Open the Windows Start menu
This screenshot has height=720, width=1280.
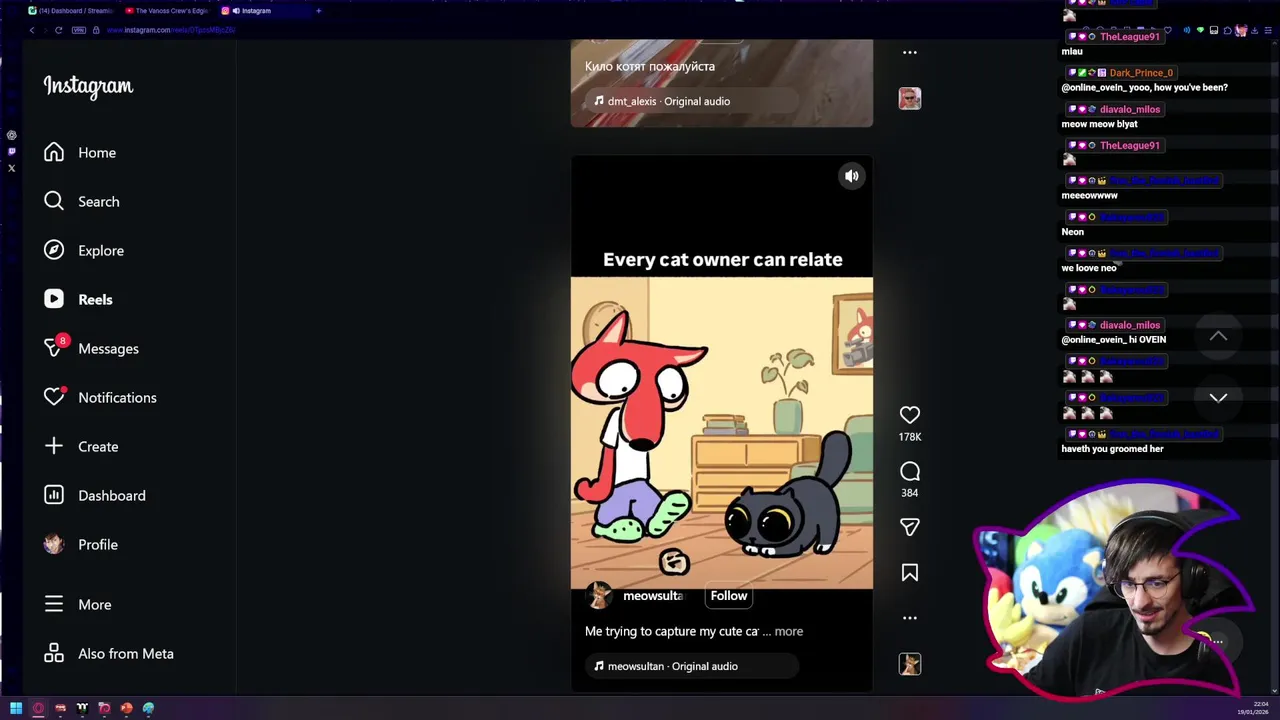(x=16, y=709)
